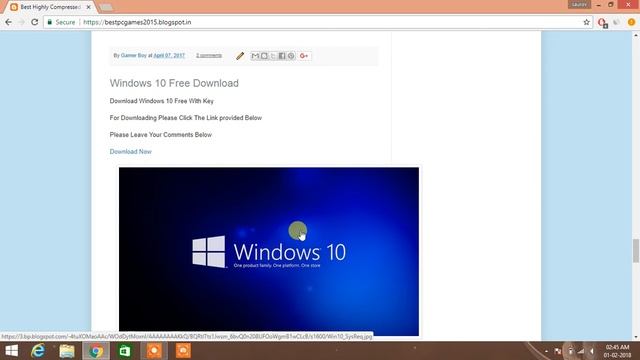Screen dimensions: 640x360
Task: Reload the page with the refresh icon
Action: point(35,22)
